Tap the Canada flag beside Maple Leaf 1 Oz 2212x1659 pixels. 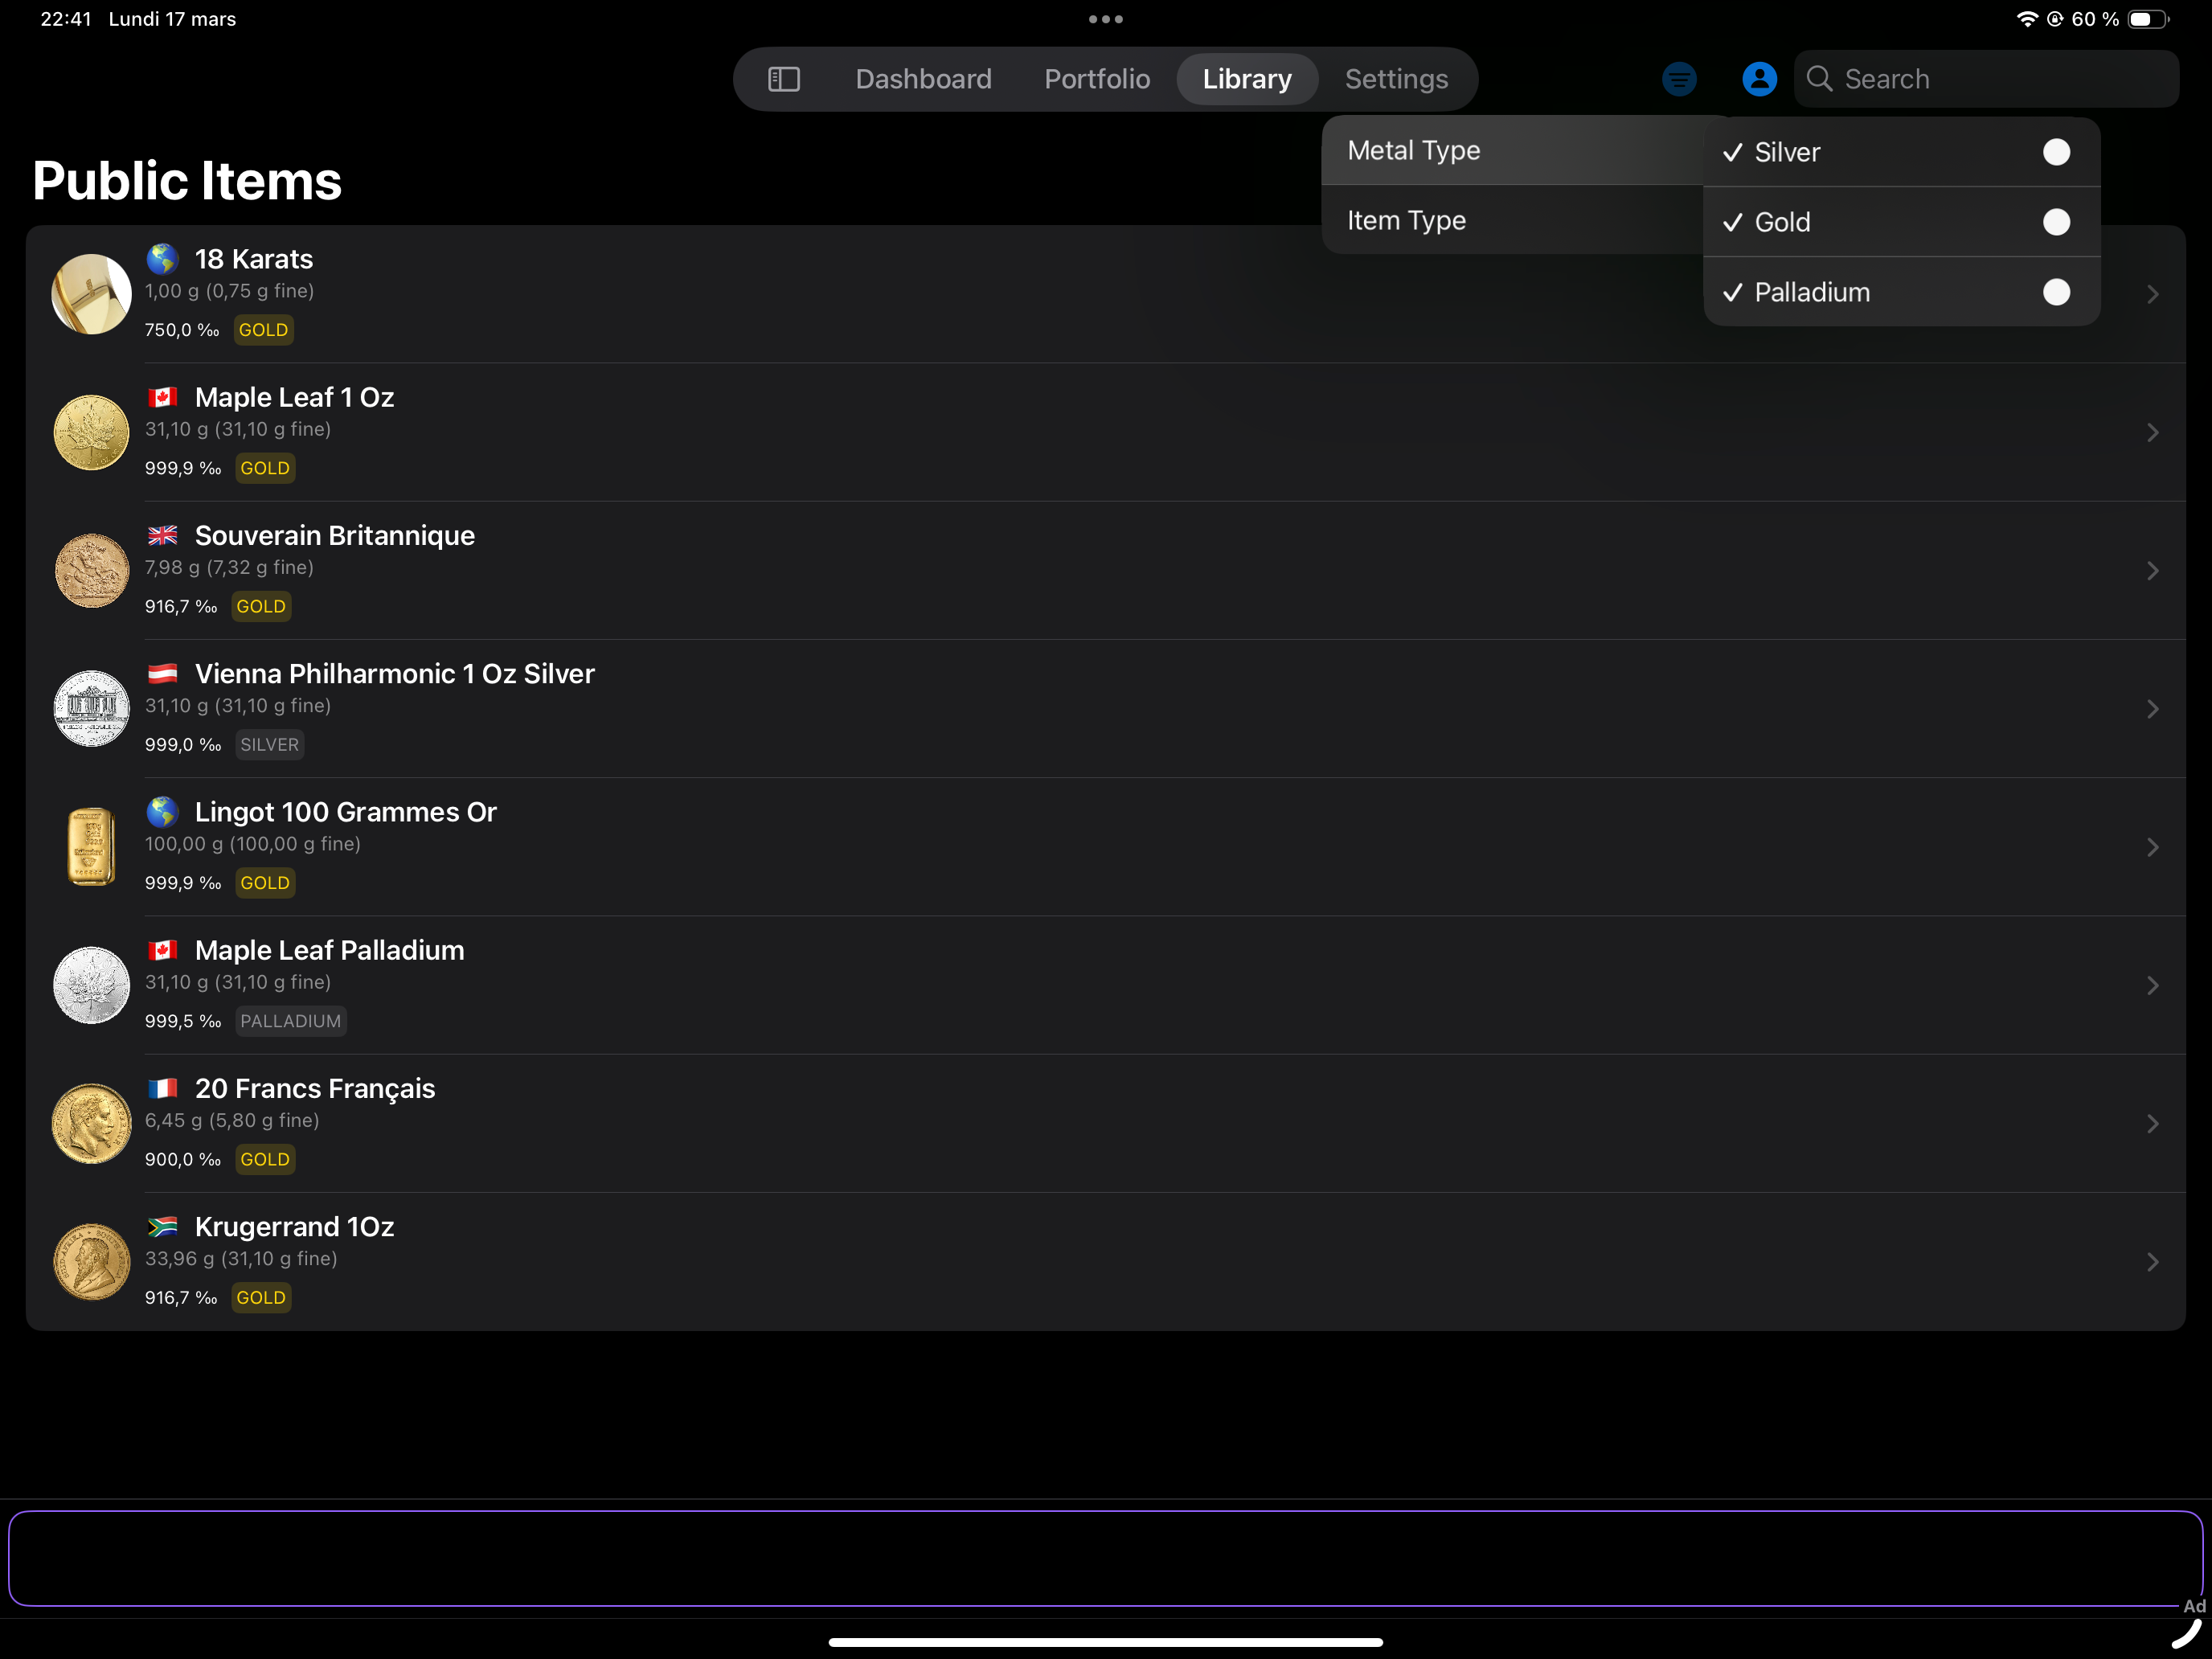[x=162, y=397]
